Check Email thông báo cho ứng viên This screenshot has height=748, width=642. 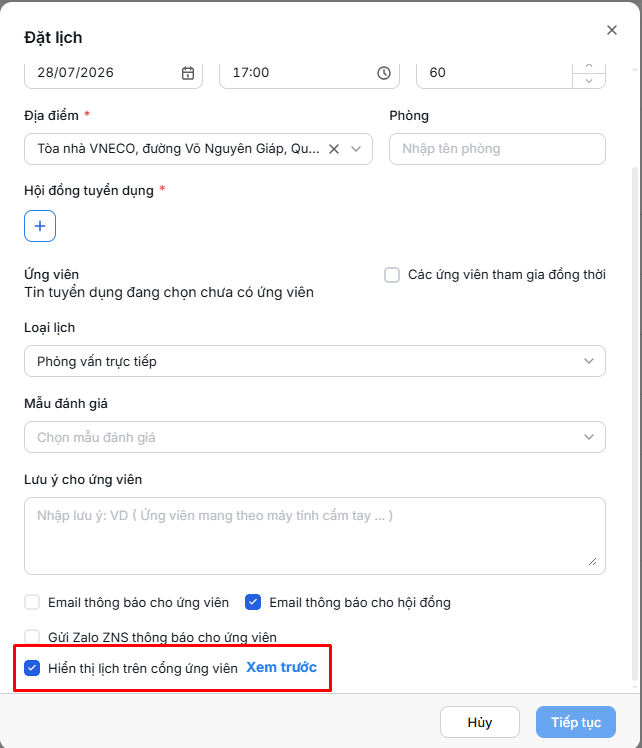point(32,602)
